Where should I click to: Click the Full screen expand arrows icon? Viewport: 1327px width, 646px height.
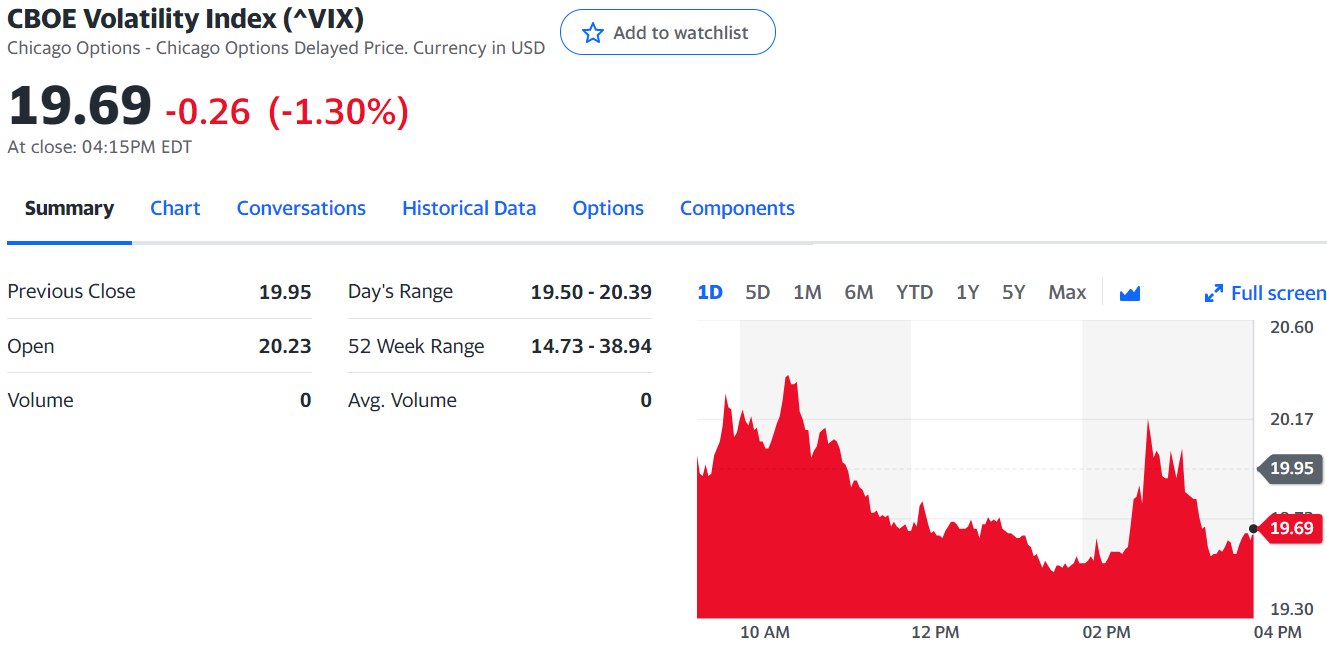(x=1214, y=293)
